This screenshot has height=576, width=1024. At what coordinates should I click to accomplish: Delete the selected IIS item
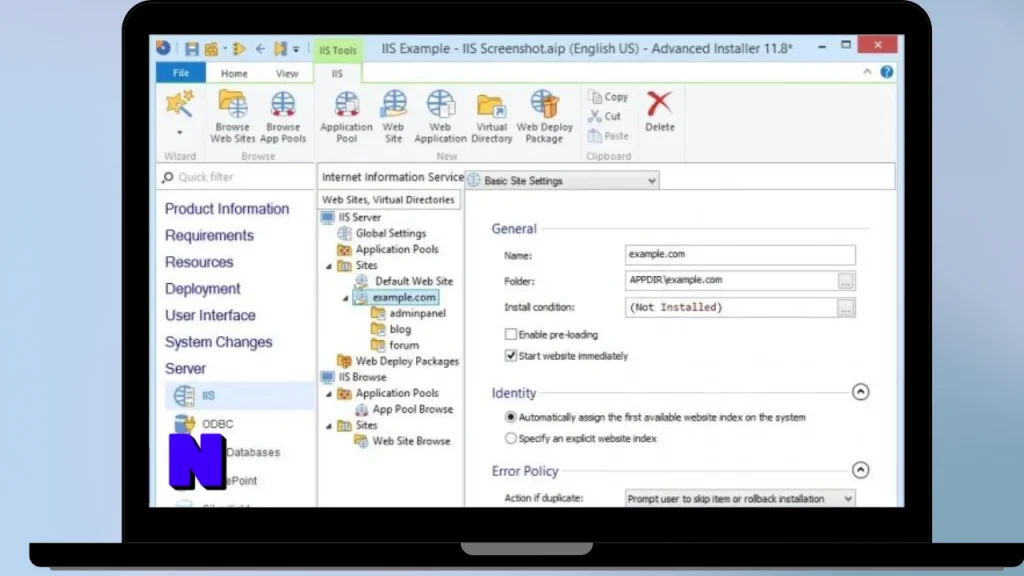[x=660, y=111]
